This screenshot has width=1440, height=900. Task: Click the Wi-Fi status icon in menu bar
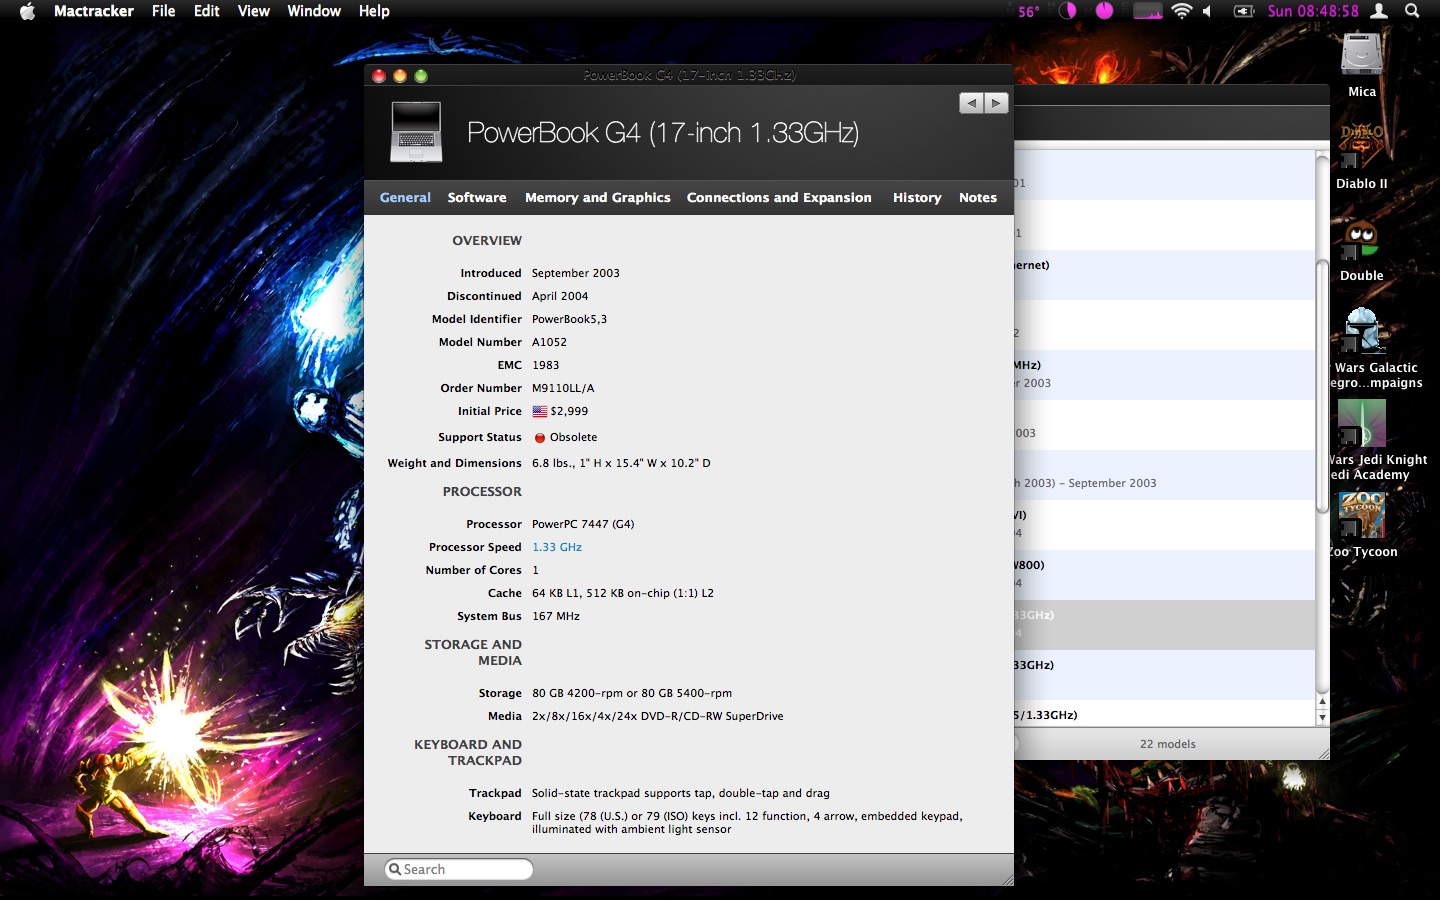(1182, 11)
